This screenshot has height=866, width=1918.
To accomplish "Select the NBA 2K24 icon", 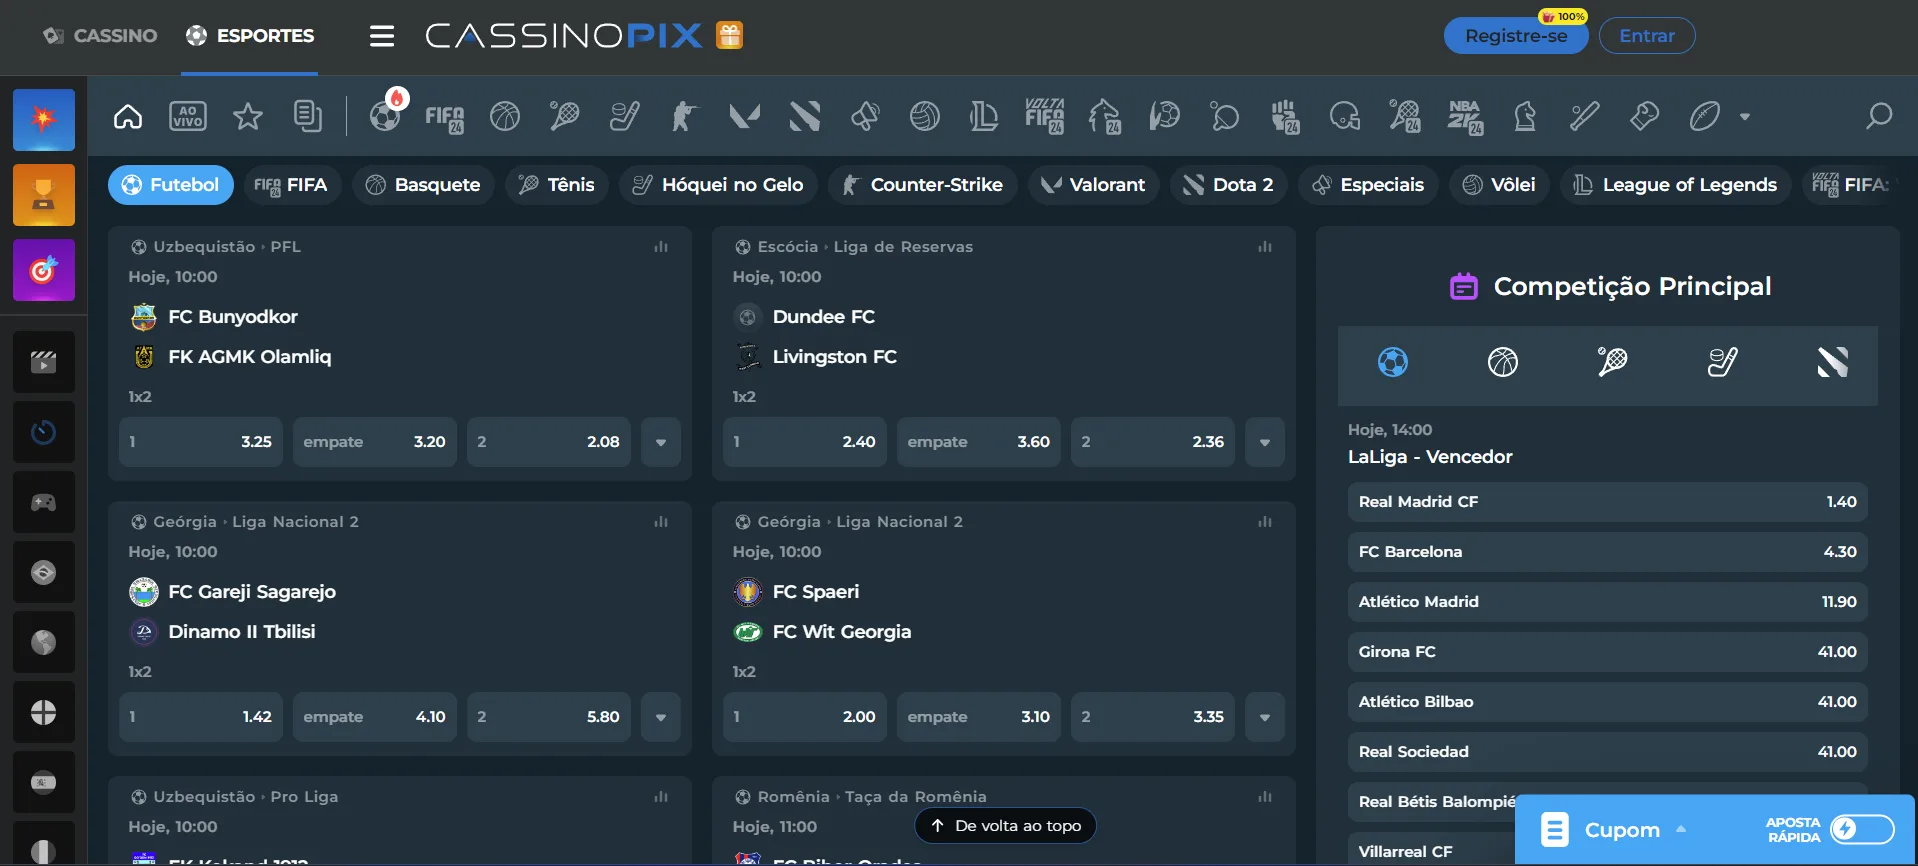I will (1465, 117).
